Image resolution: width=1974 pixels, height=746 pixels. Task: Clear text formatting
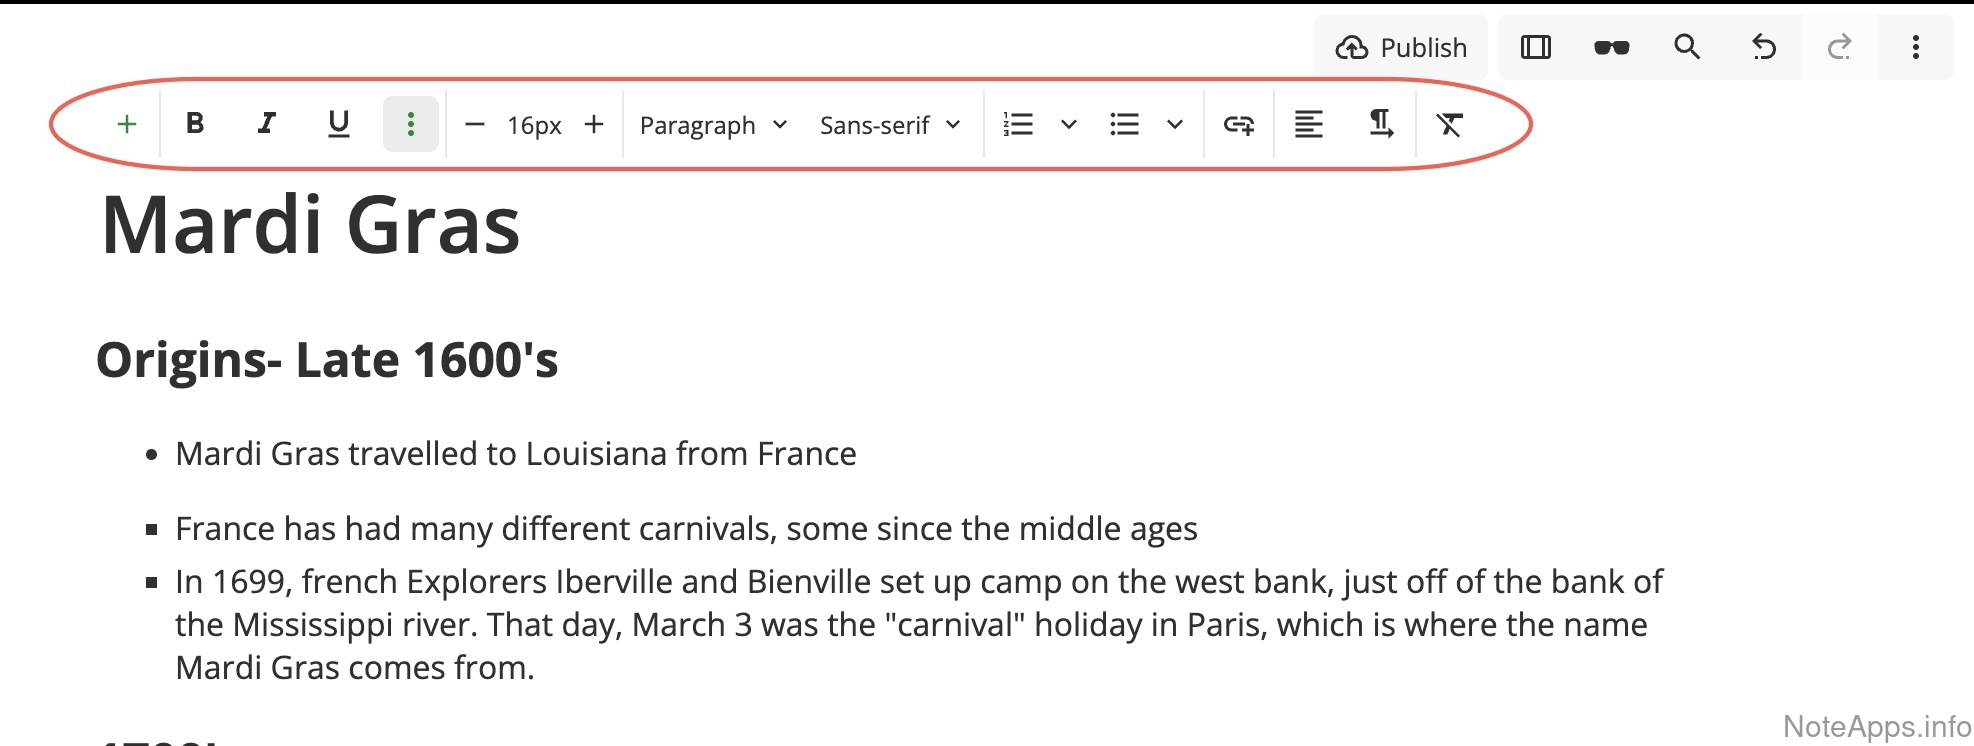(x=1449, y=124)
